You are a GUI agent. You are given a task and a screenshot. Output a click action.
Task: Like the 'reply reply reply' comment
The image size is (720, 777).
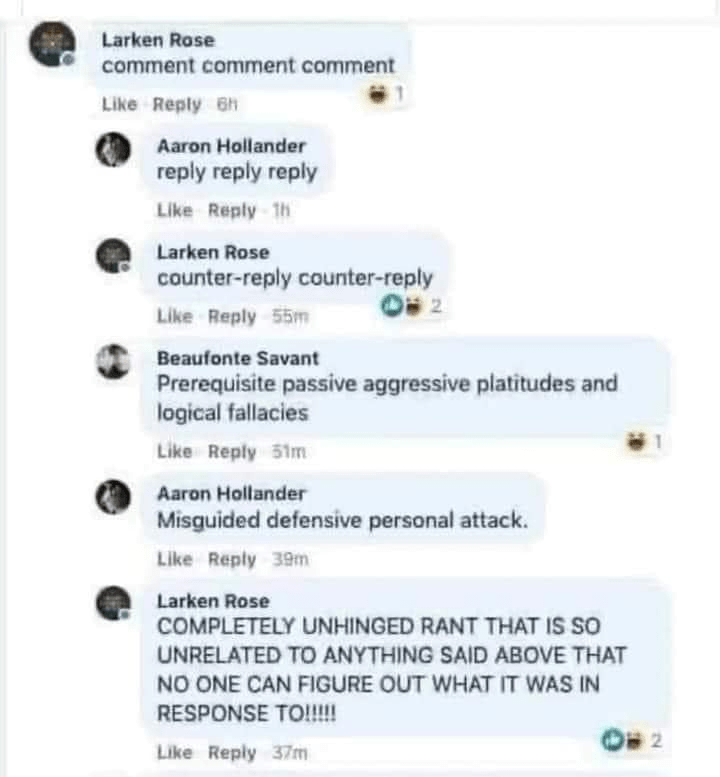pos(174,210)
